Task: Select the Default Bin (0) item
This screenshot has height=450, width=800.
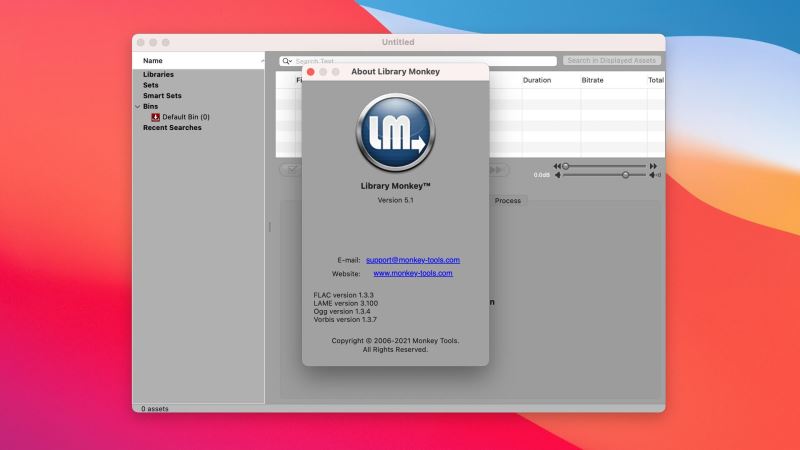Action: tap(186, 117)
